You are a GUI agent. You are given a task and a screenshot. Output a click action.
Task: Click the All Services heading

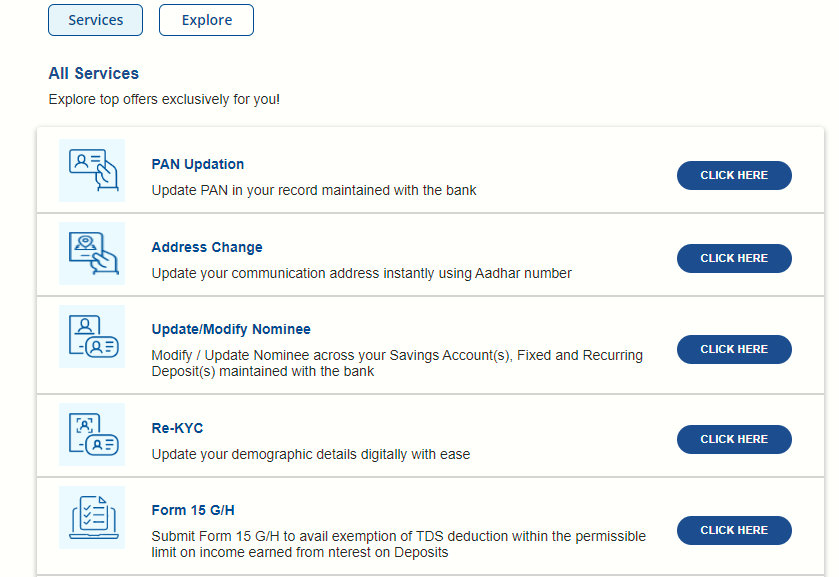click(x=94, y=73)
